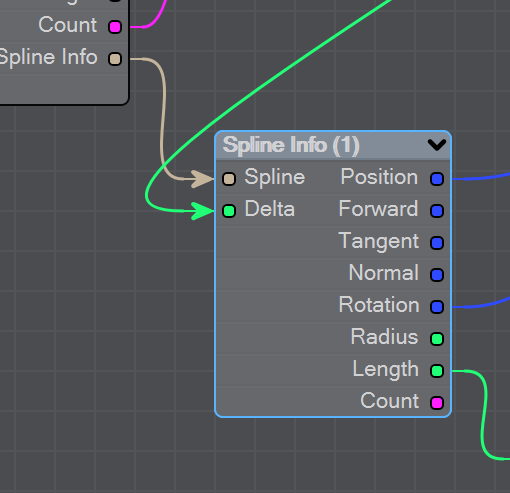Click the Normal output connector dot

tap(437, 275)
